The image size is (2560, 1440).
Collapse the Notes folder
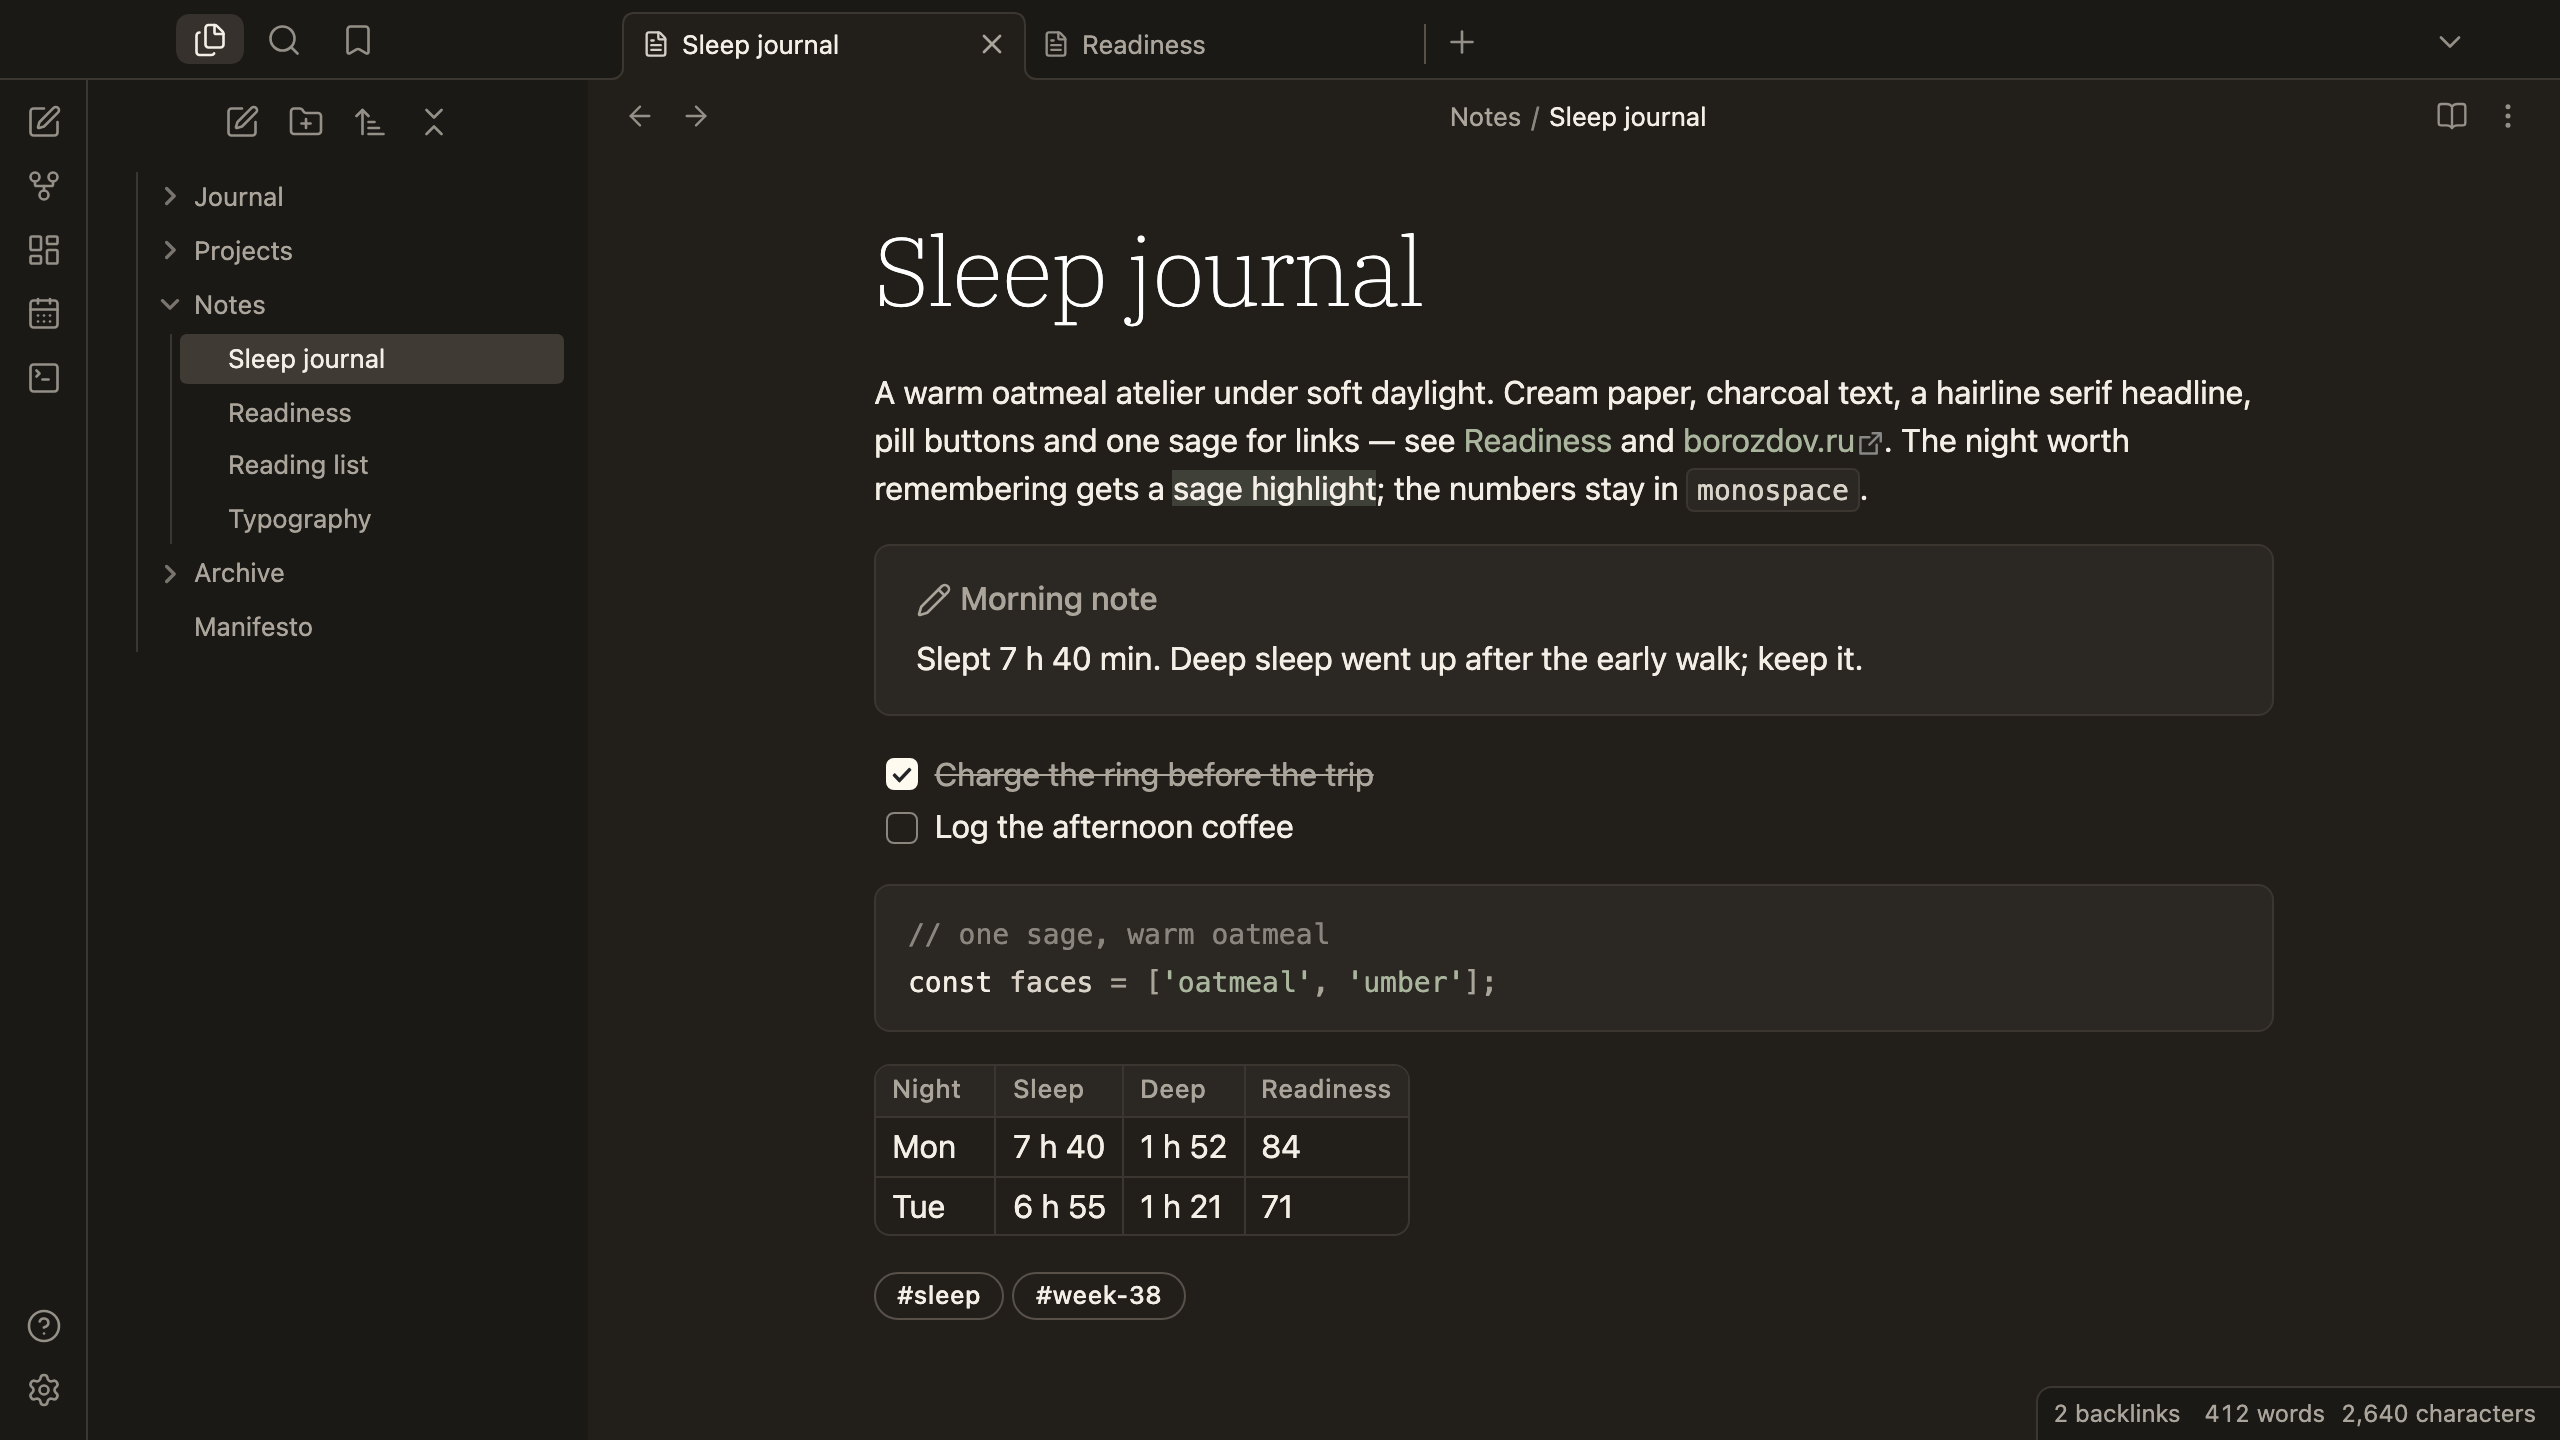(x=170, y=304)
